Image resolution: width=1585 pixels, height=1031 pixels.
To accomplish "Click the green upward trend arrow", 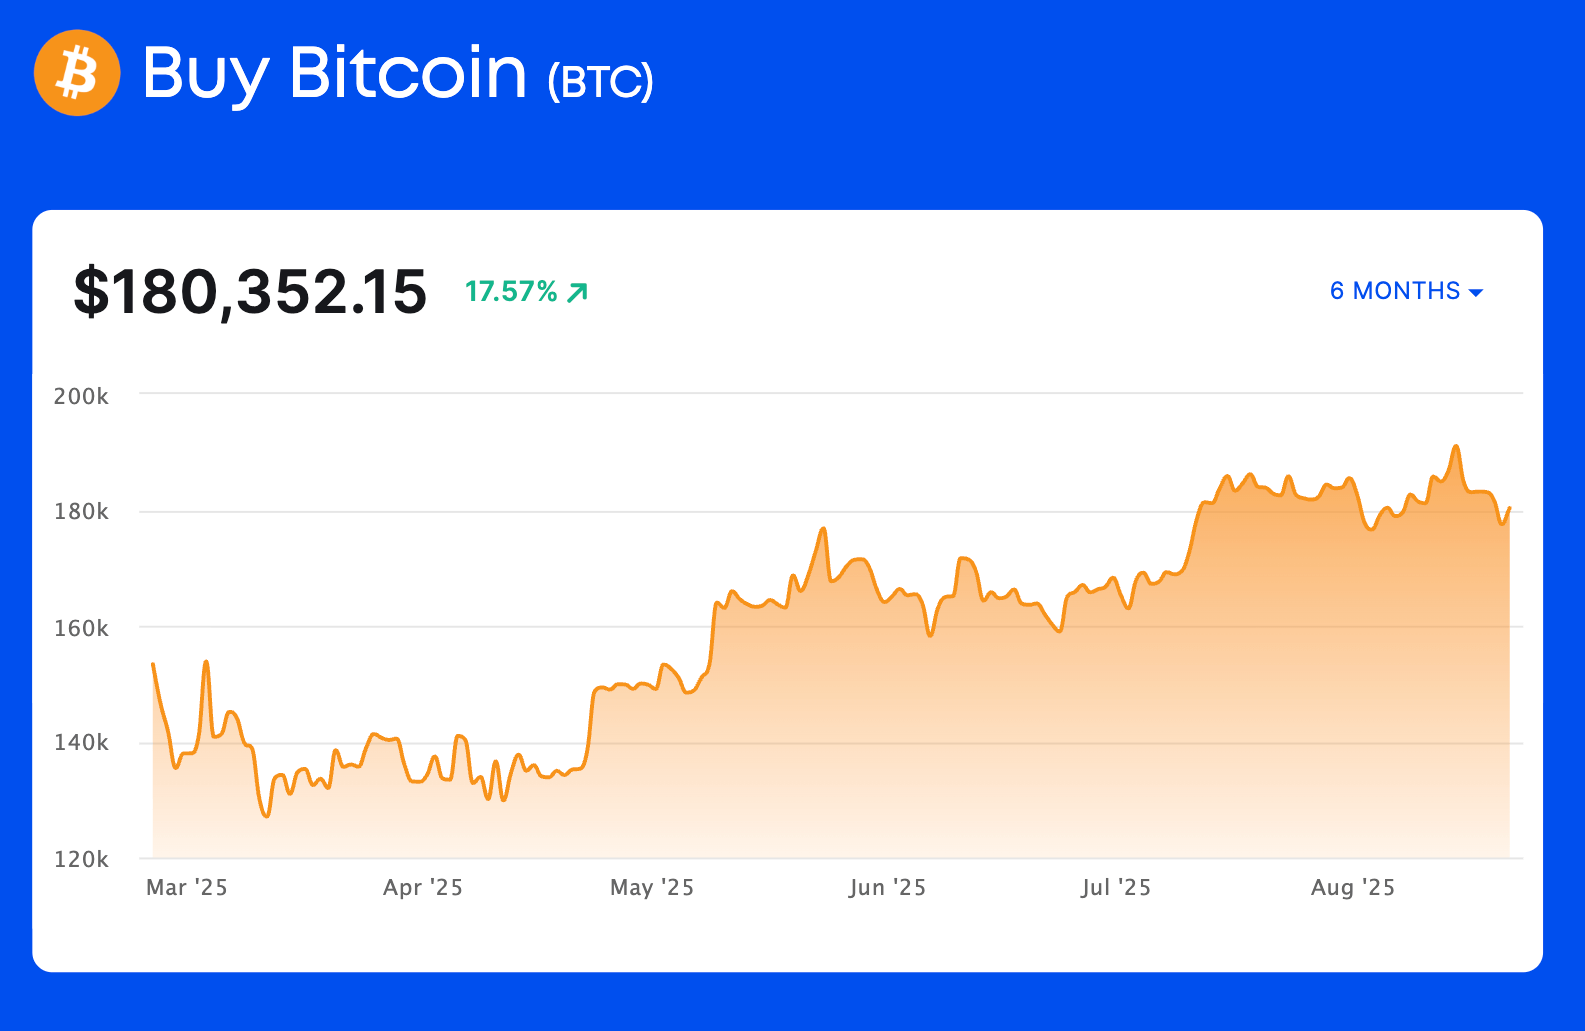I will click(577, 292).
